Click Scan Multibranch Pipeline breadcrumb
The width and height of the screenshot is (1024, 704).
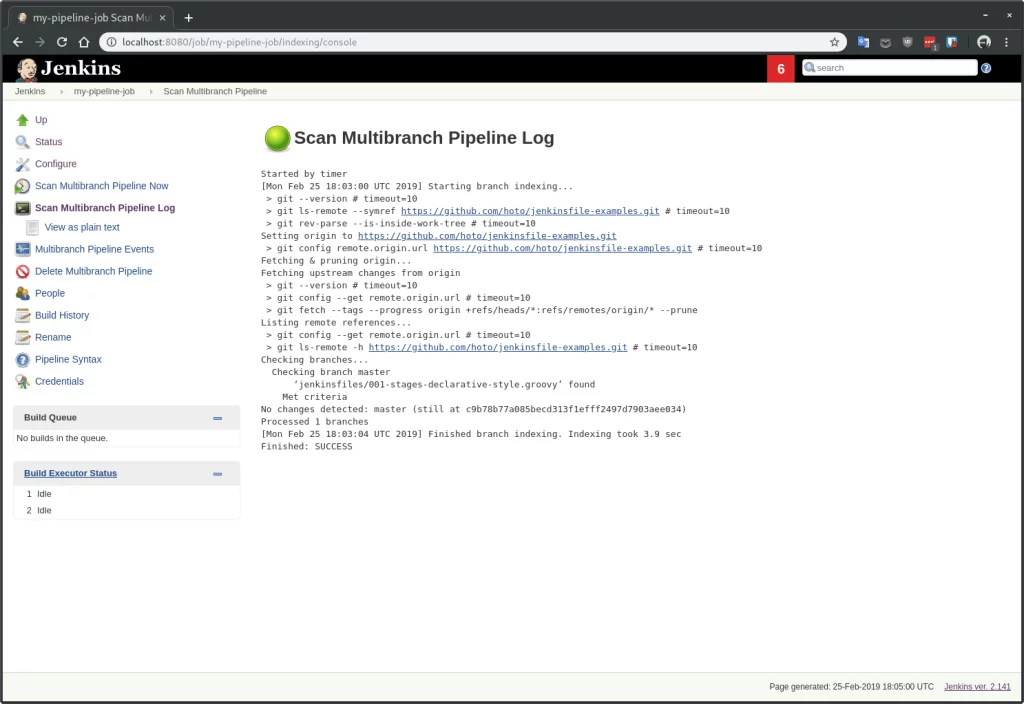(x=215, y=91)
